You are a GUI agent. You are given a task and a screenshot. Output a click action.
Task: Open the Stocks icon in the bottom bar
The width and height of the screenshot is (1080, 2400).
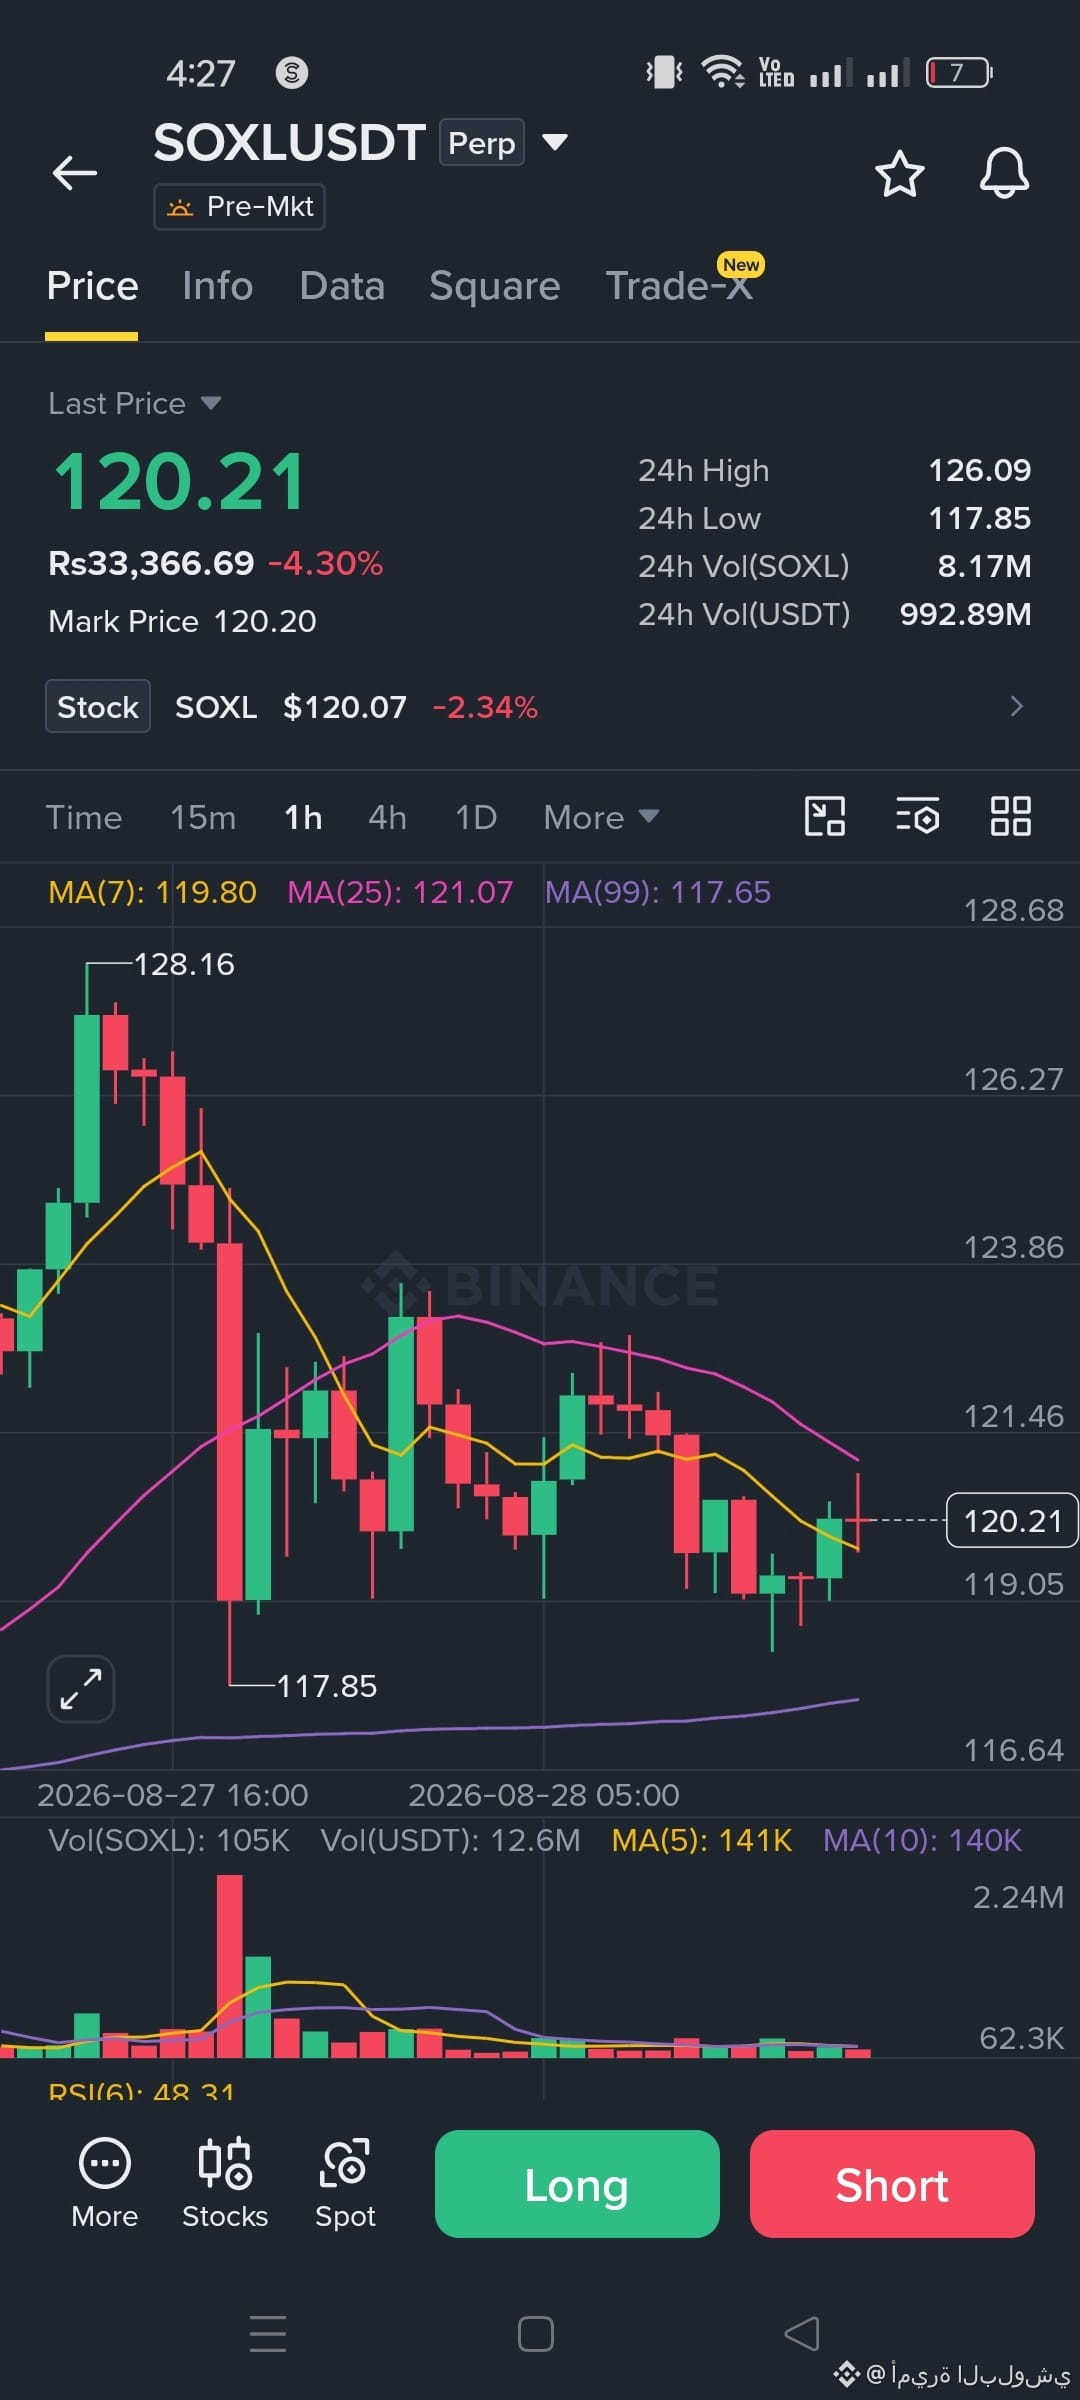(x=225, y=2184)
